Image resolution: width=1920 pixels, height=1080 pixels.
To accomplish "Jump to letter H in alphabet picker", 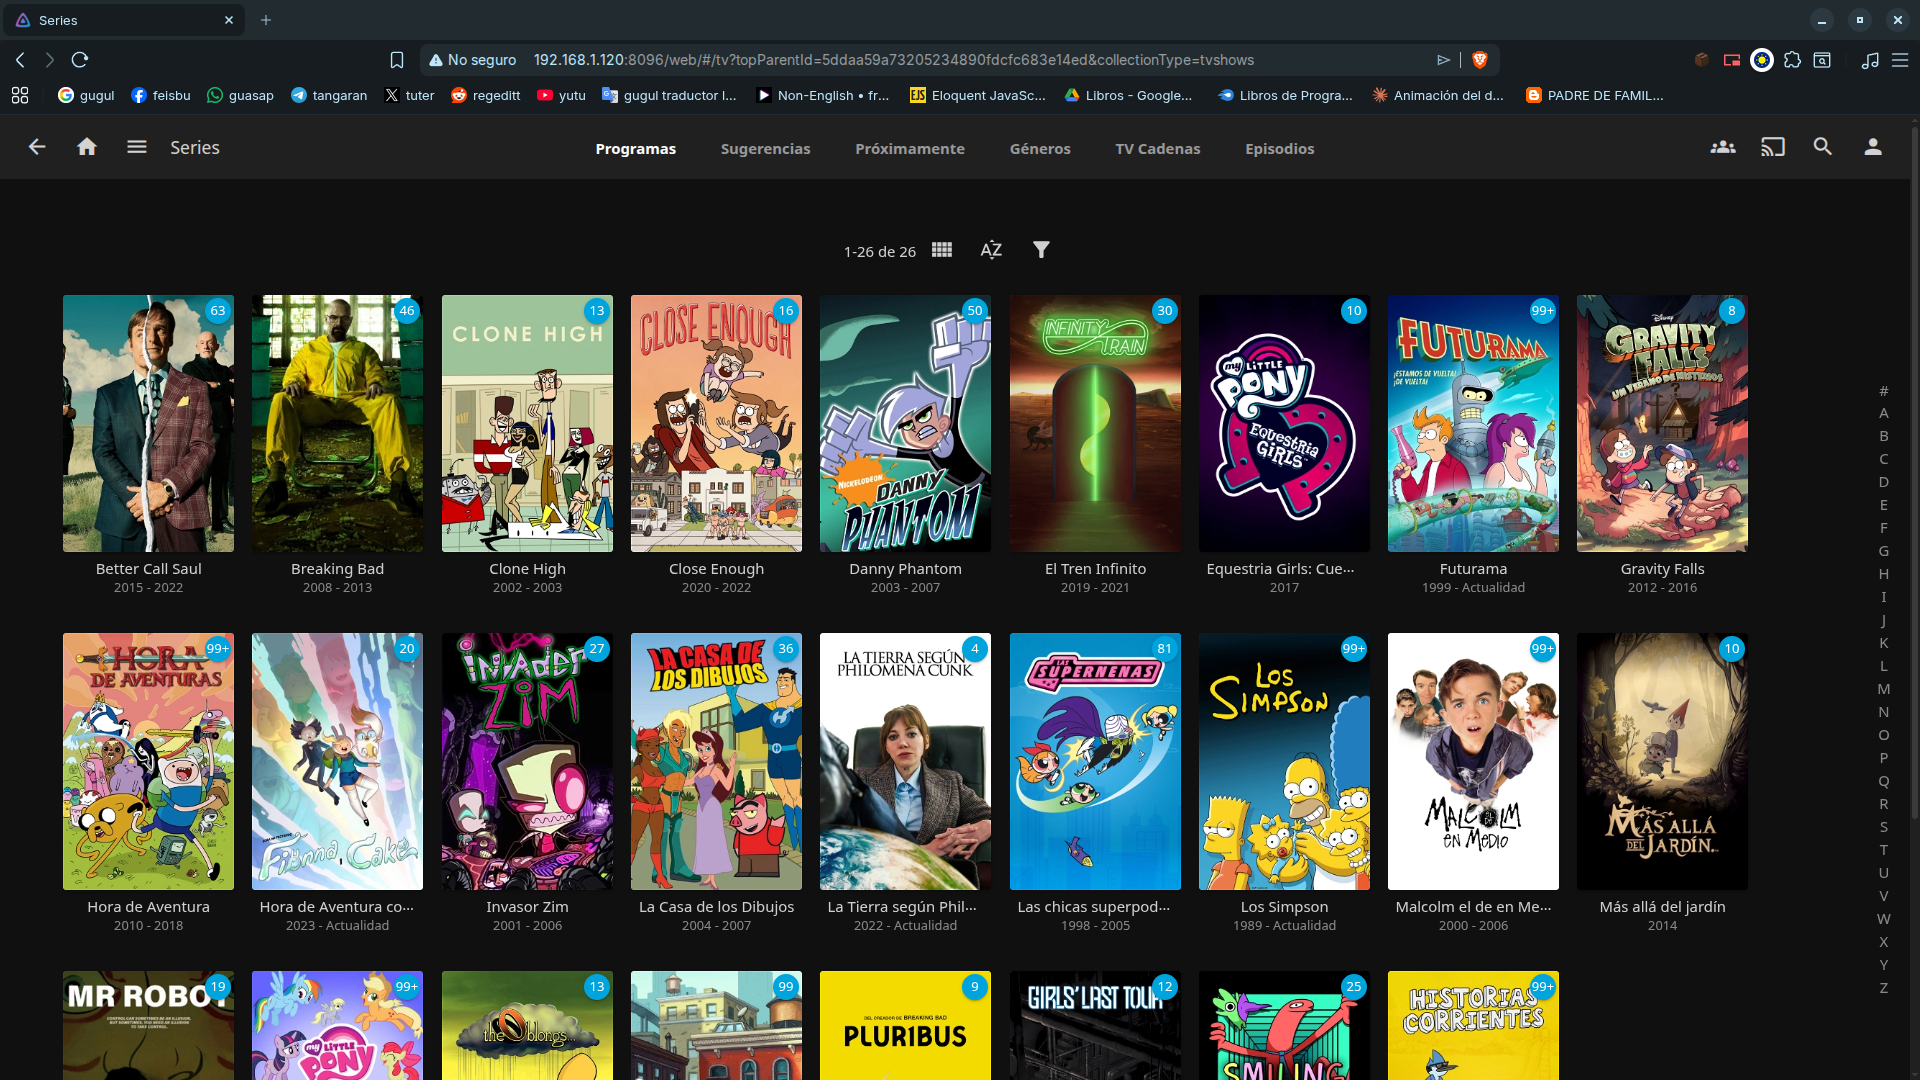I will tap(1883, 573).
